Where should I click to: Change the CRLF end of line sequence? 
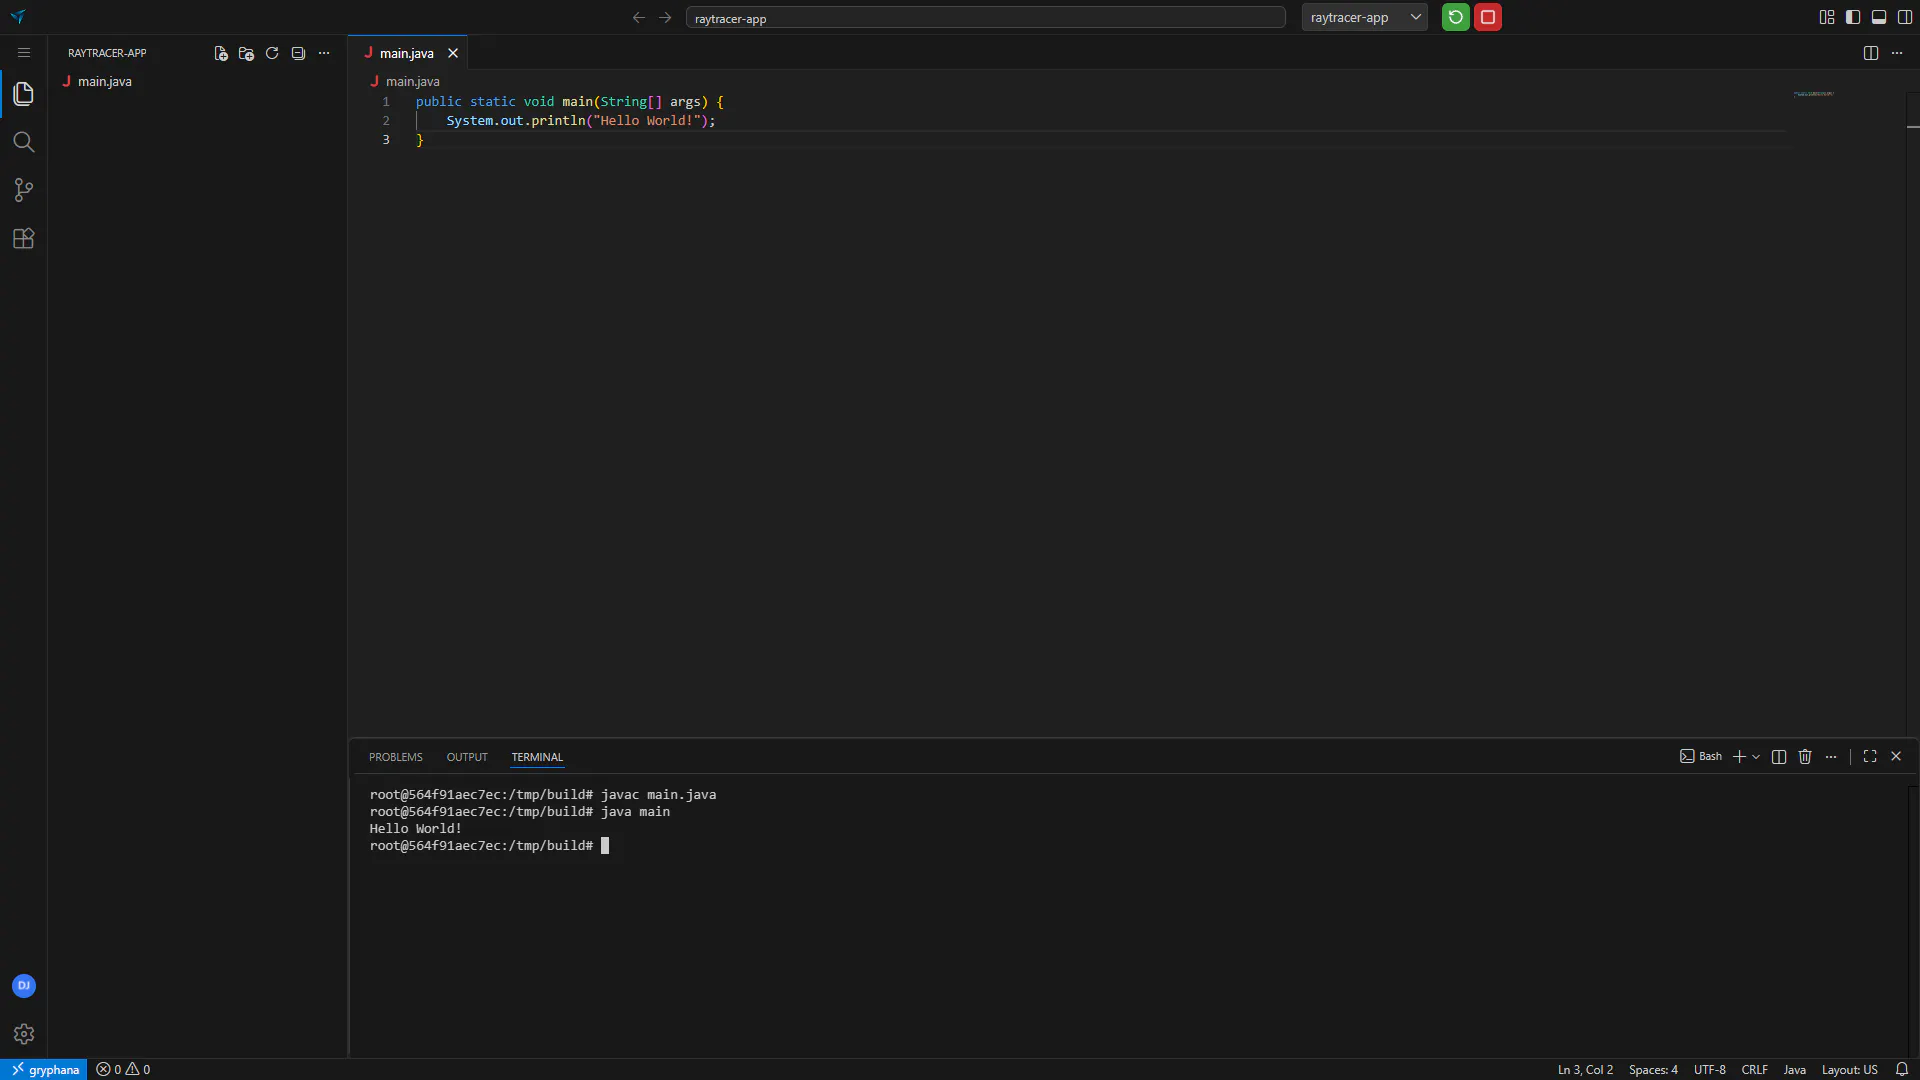click(1754, 1070)
